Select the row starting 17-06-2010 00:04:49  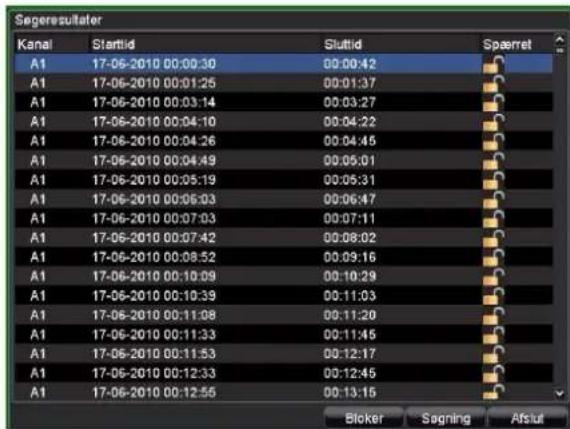coord(284,161)
